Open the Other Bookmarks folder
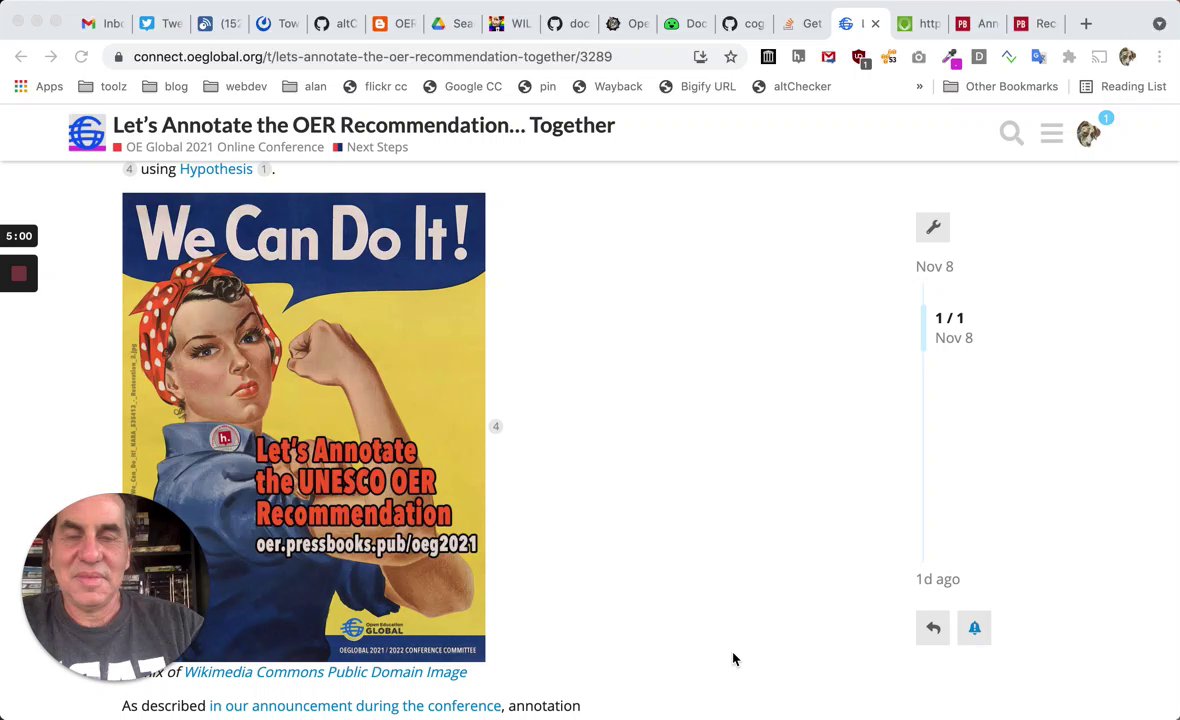This screenshot has height=720, width=1180. tap(1001, 87)
